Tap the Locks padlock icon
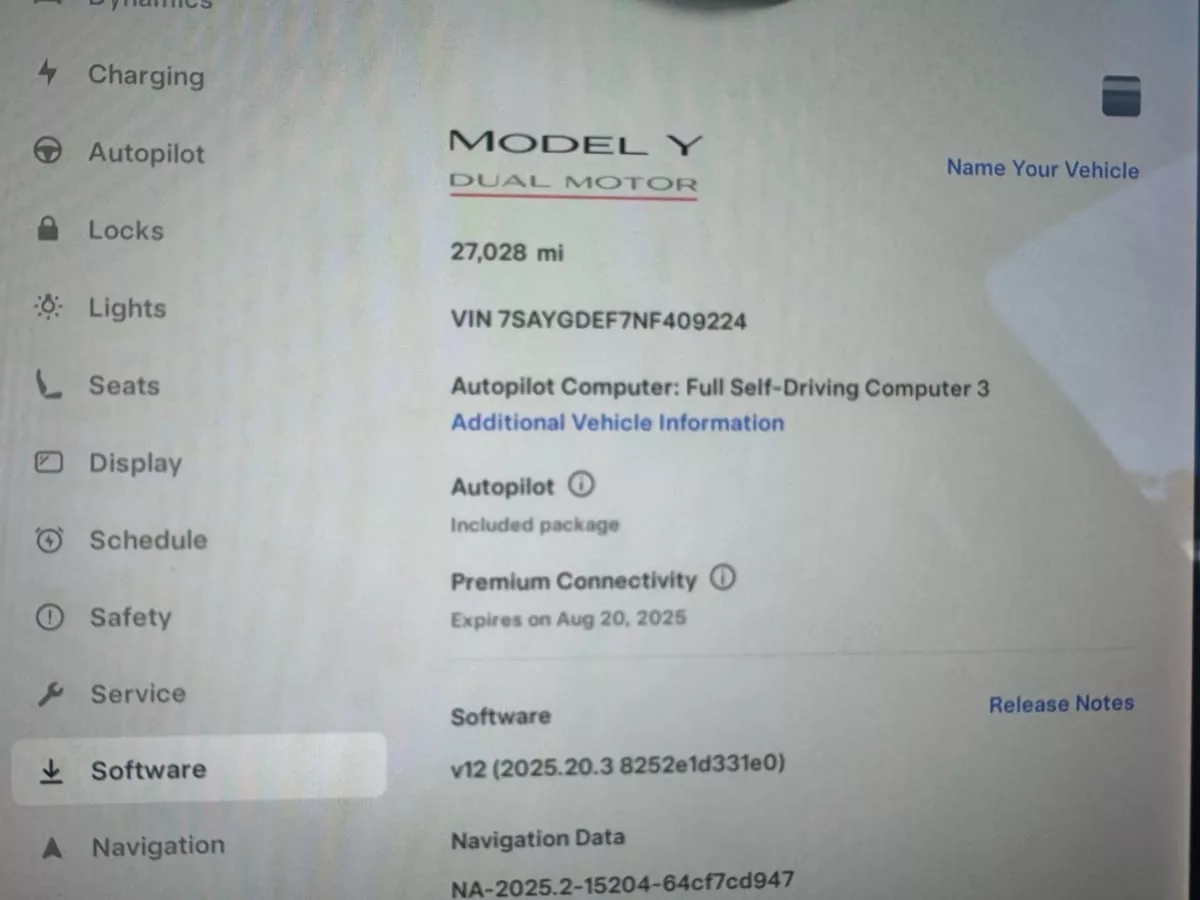 tap(47, 229)
